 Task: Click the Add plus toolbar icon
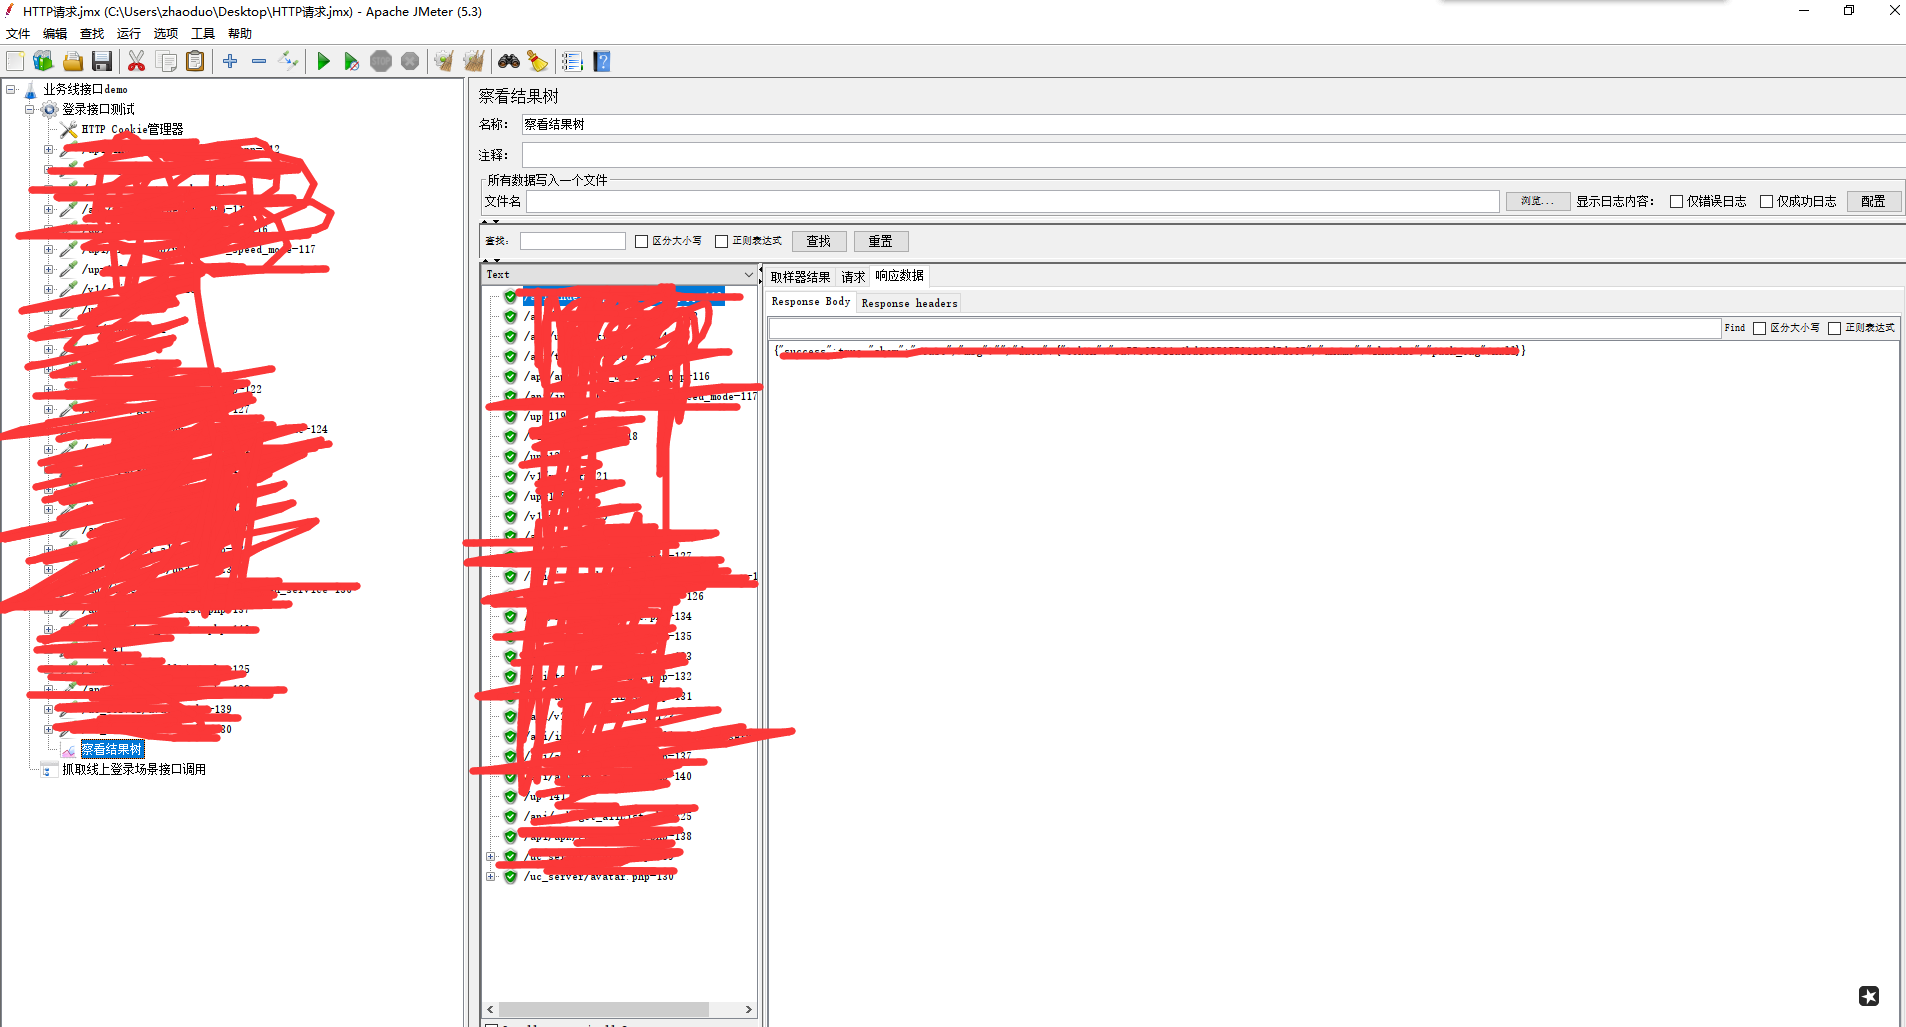coord(230,62)
